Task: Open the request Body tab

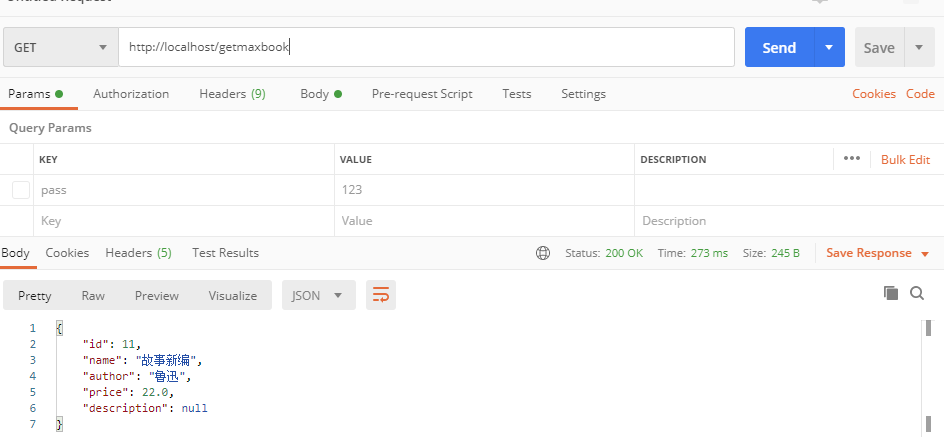Action: coord(321,94)
